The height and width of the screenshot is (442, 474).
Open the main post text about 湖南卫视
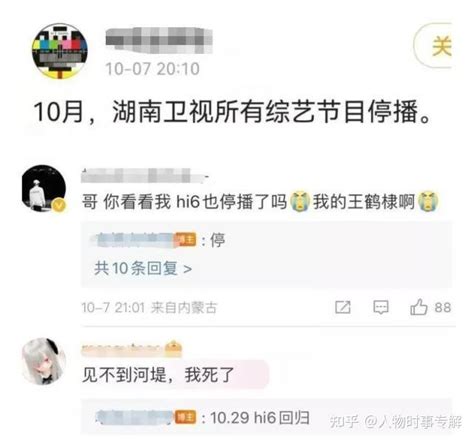232,111
